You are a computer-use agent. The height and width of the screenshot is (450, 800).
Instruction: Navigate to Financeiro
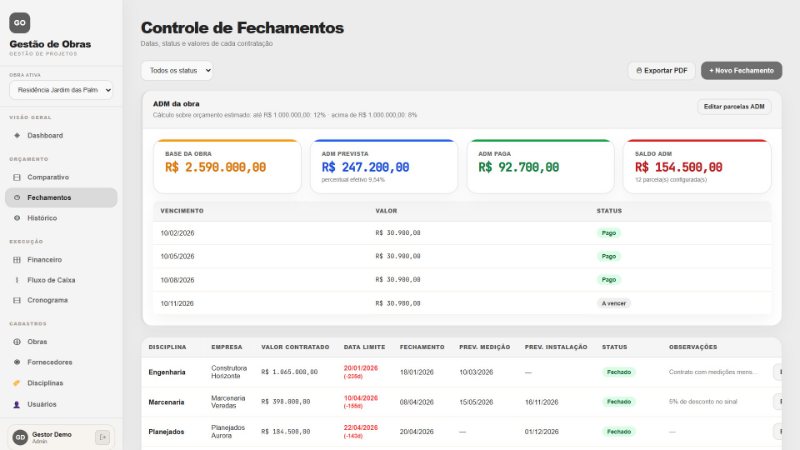pos(61,260)
